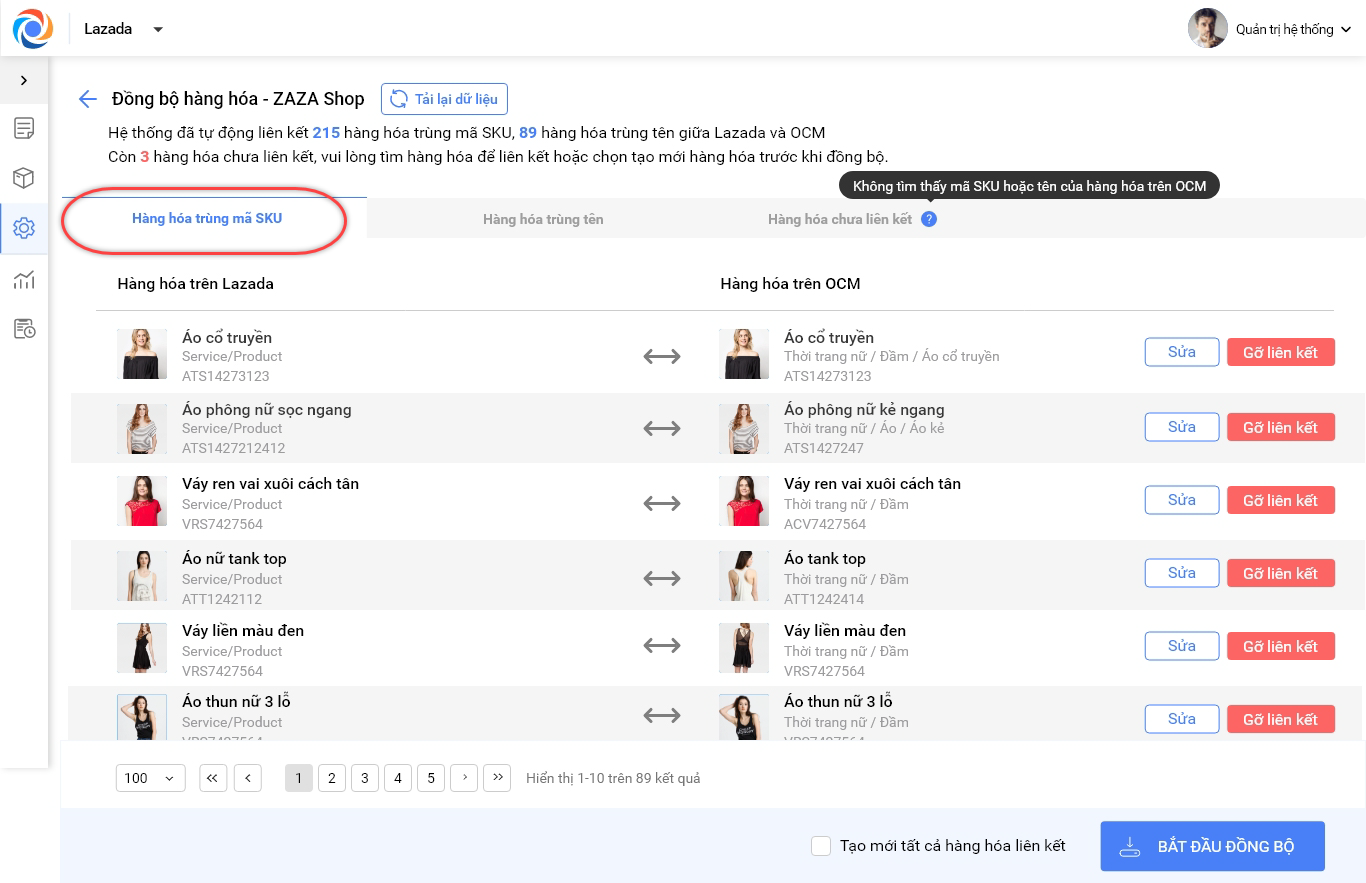Switch to the Hàng hóa chưa liên kết tab
The width and height of the screenshot is (1366, 883).
click(x=839, y=219)
